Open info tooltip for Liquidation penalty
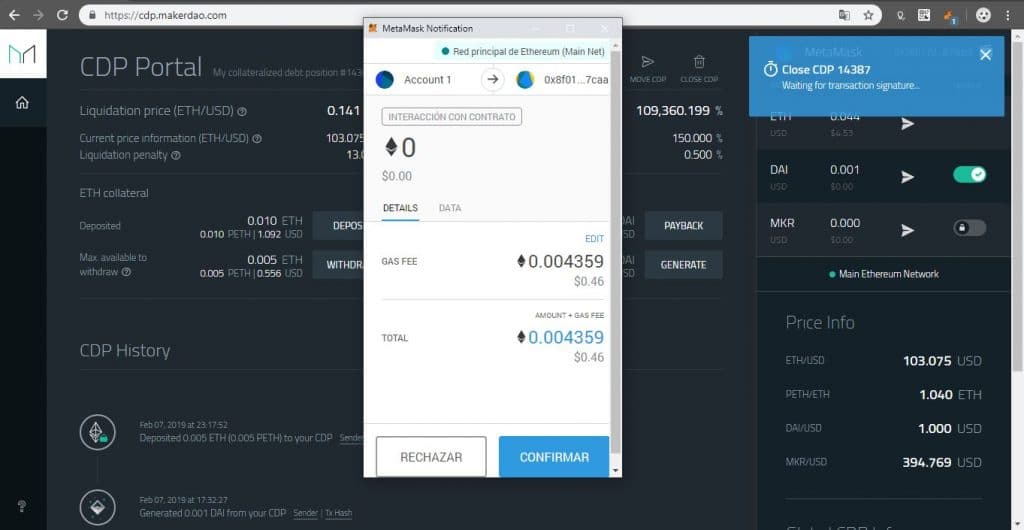The height and width of the screenshot is (530, 1024). coord(176,155)
